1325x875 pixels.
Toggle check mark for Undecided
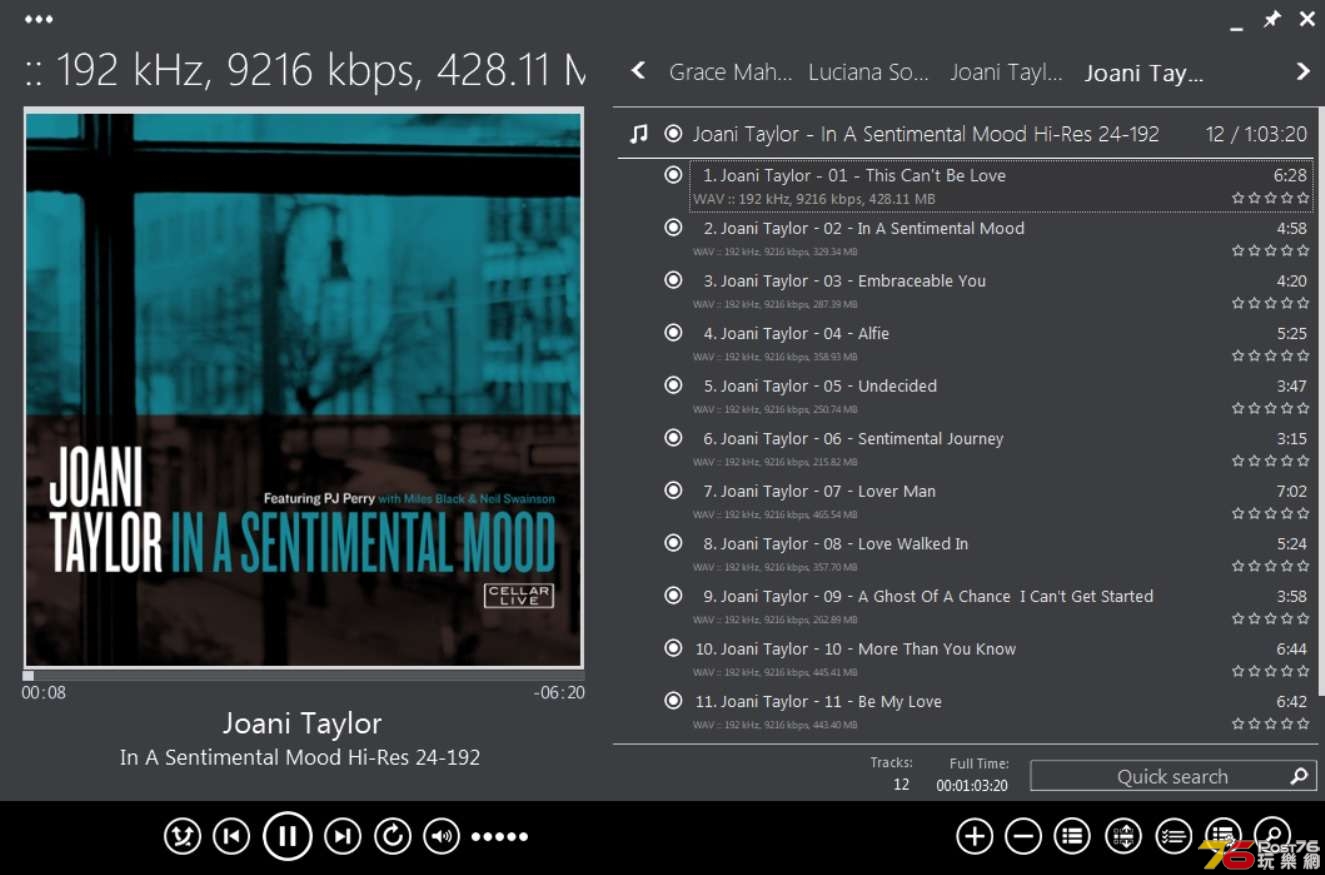tap(674, 385)
